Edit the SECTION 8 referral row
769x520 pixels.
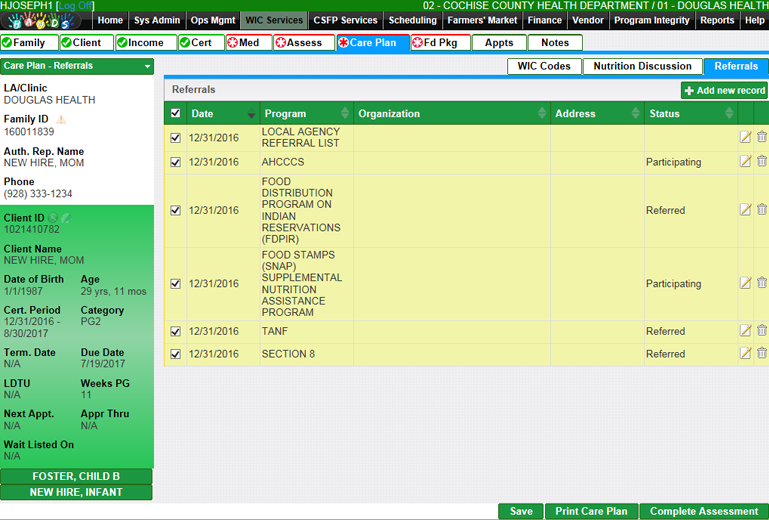point(745,353)
